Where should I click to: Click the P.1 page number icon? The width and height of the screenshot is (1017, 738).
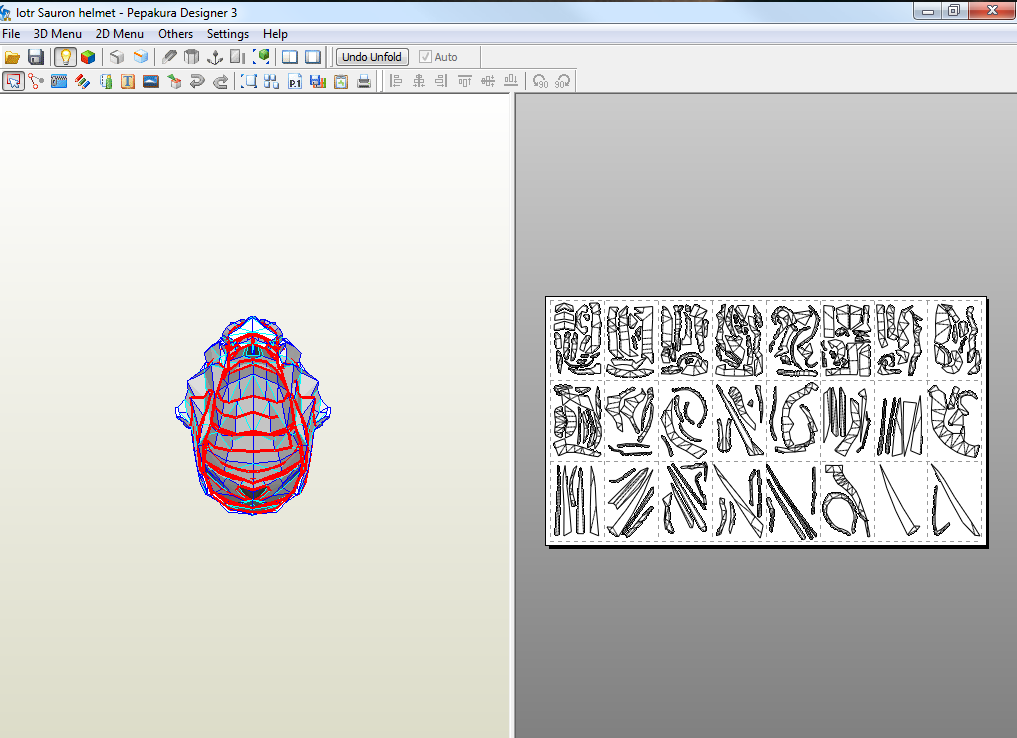(x=295, y=81)
